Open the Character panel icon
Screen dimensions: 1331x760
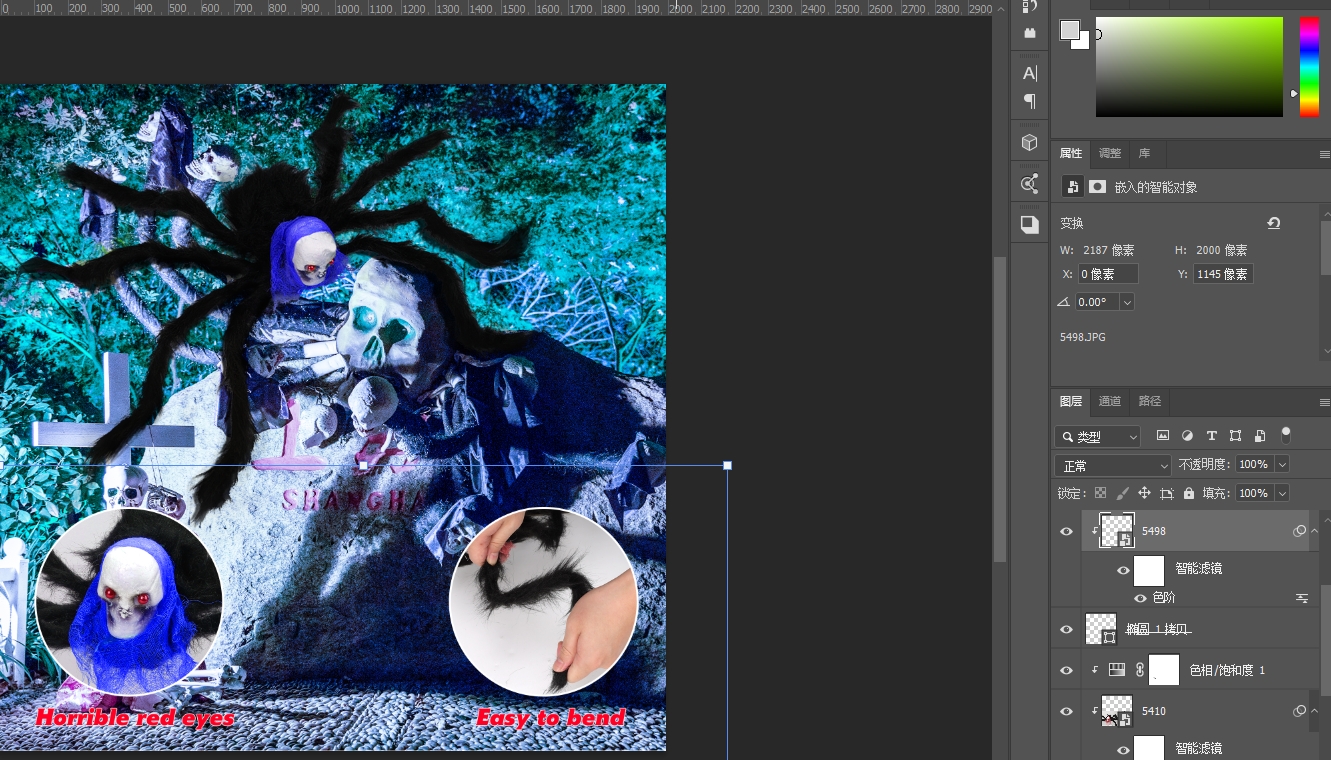(1029, 73)
